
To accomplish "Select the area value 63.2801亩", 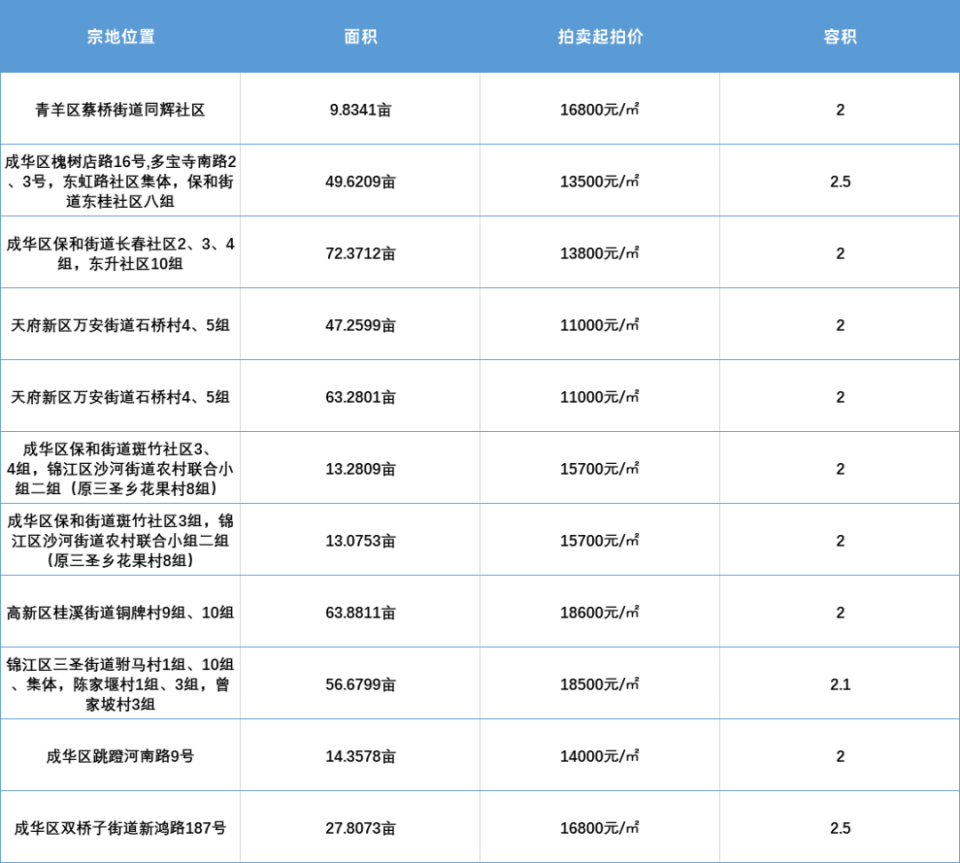I will tap(360, 395).
